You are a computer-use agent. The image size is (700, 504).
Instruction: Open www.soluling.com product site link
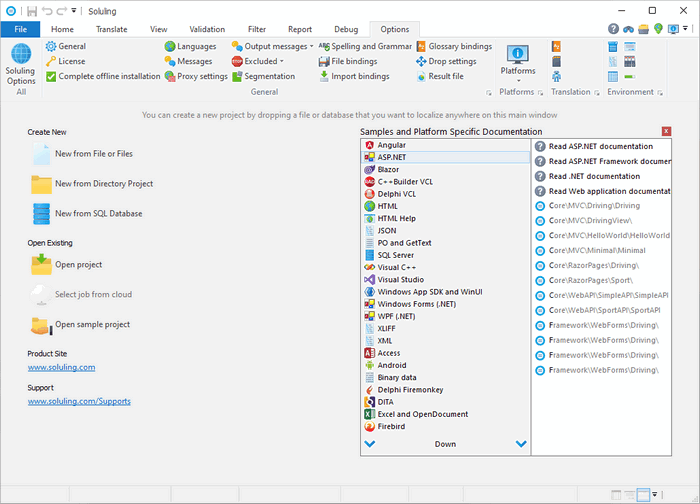tap(61, 367)
